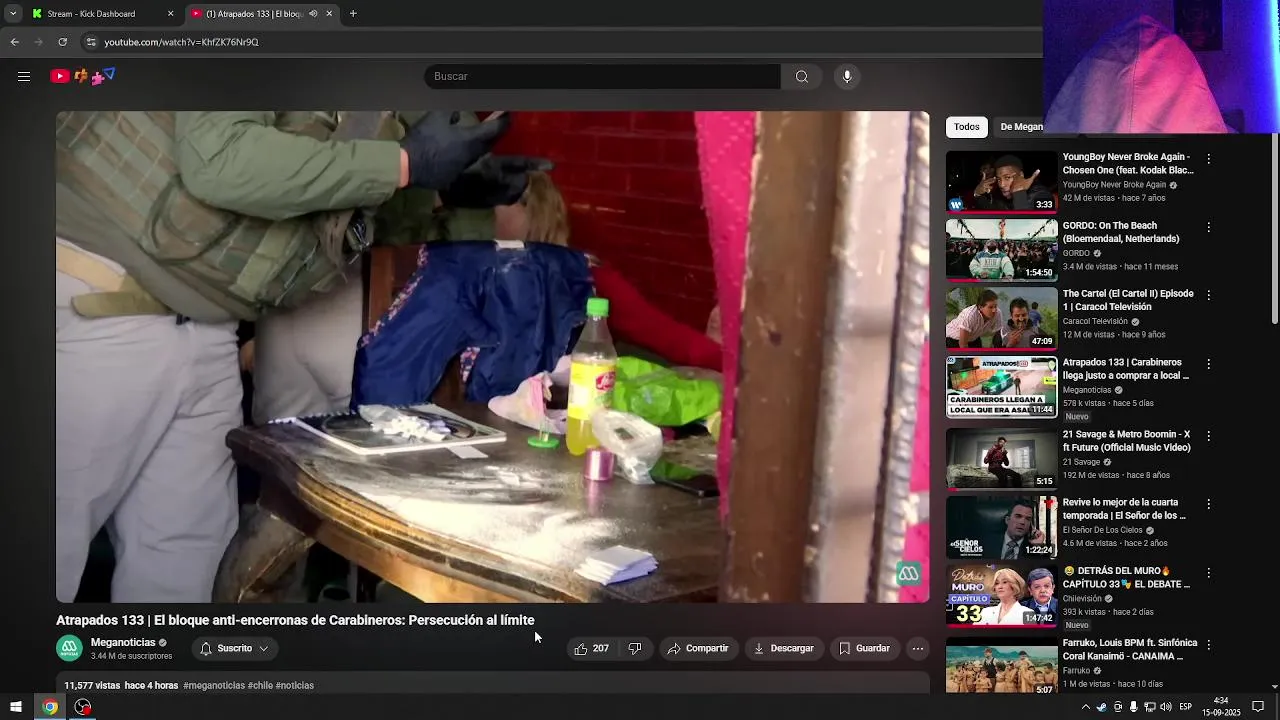Show hidden system tray icons

tap(1085, 707)
